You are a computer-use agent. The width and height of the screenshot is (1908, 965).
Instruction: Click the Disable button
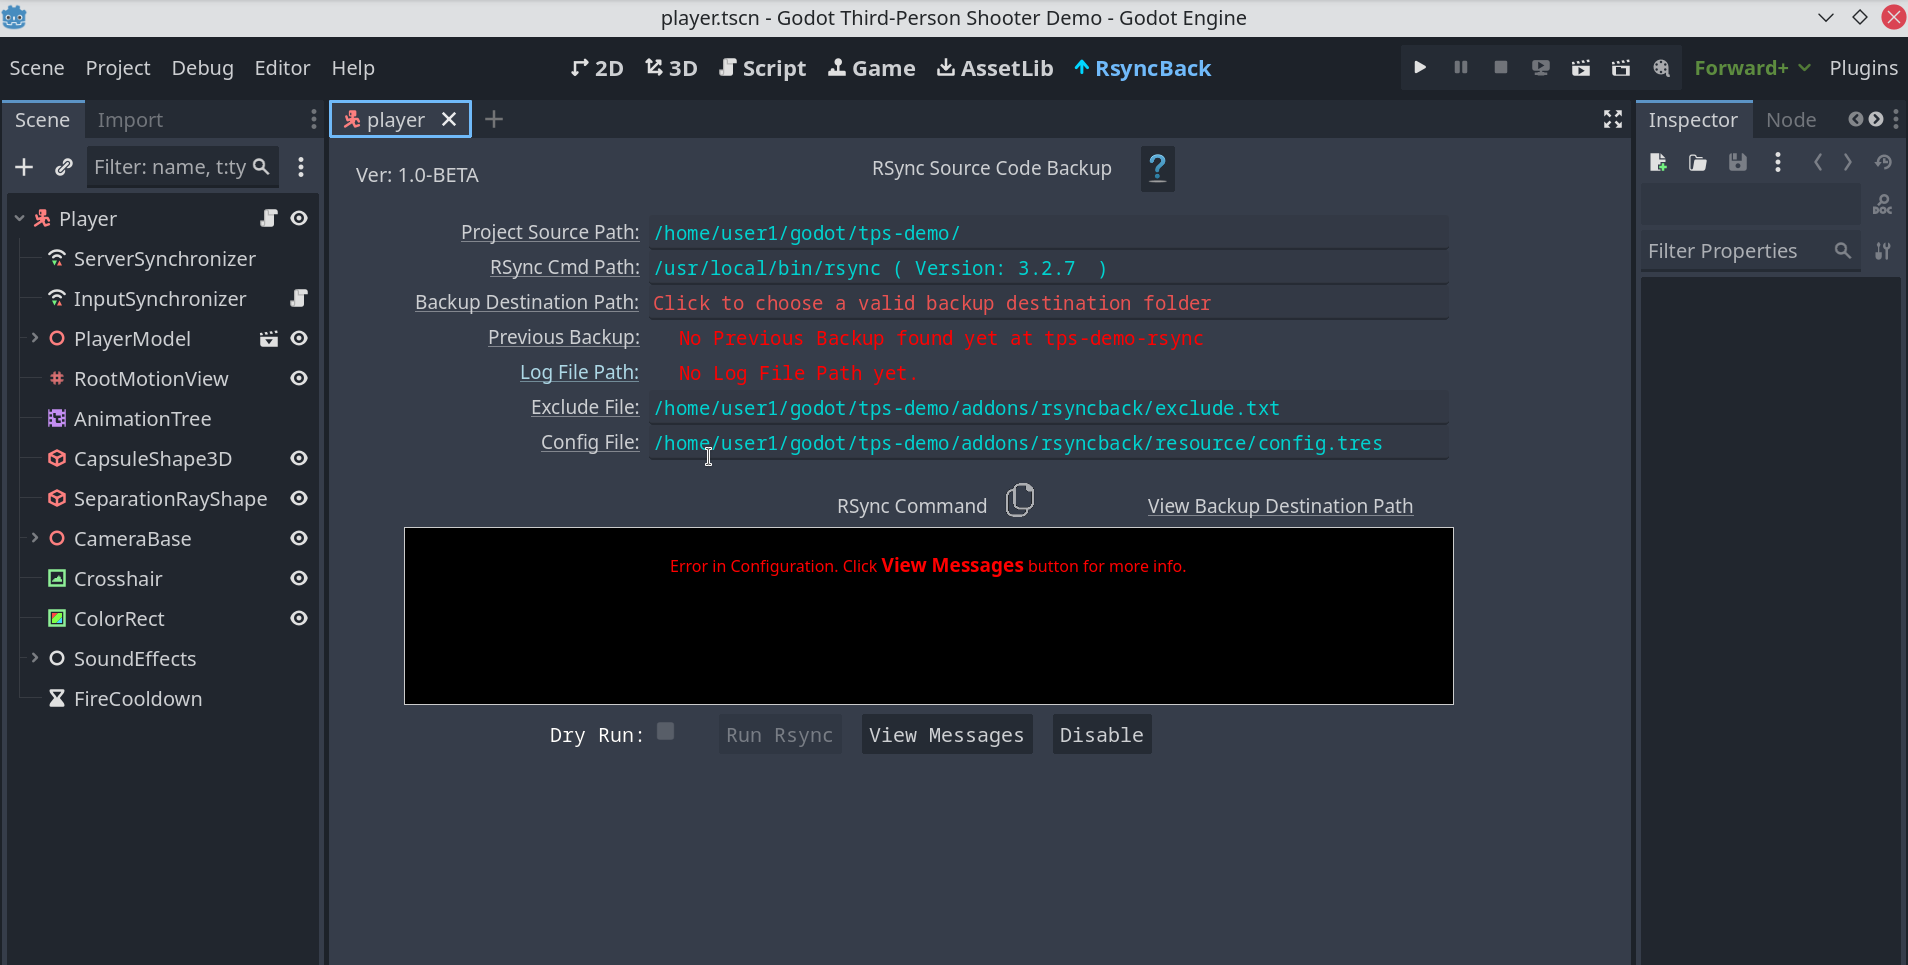1102,735
